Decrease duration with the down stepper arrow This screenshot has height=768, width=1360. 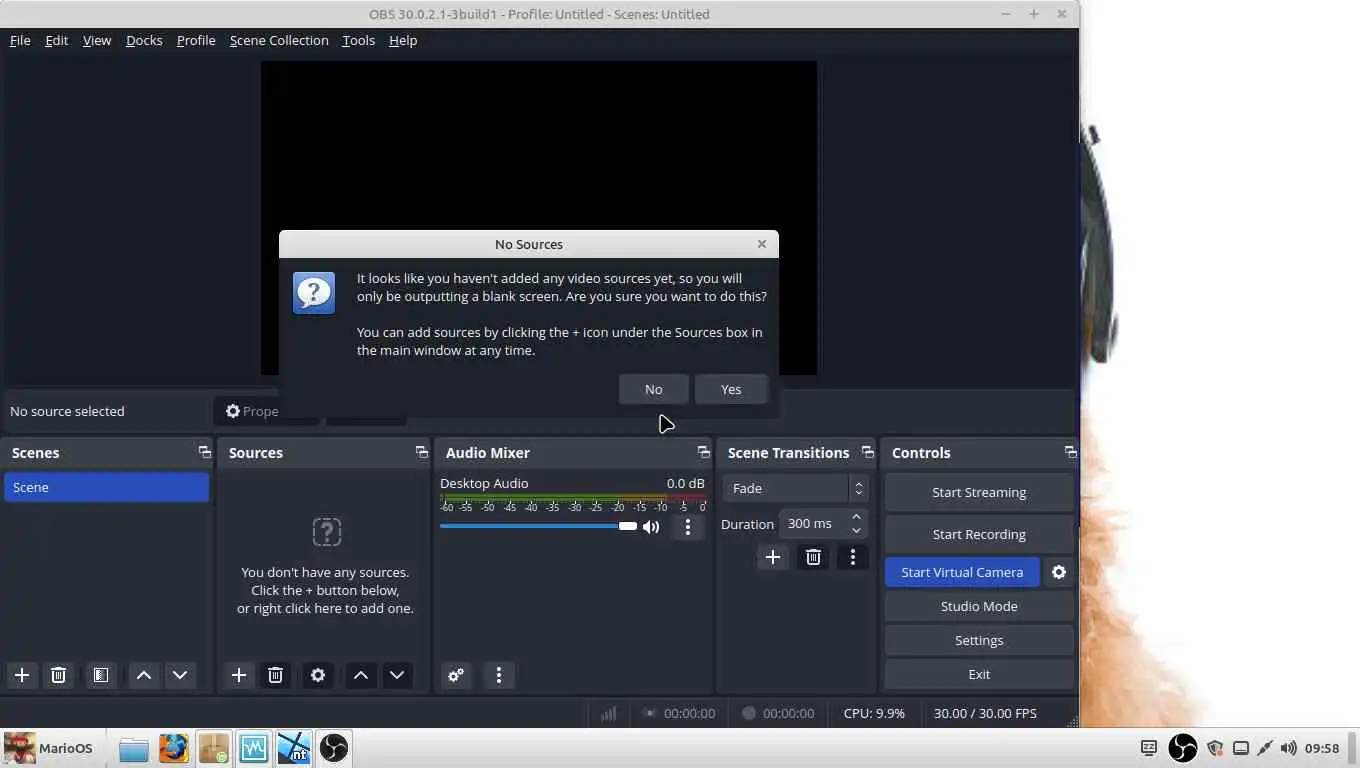coord(857,531)
